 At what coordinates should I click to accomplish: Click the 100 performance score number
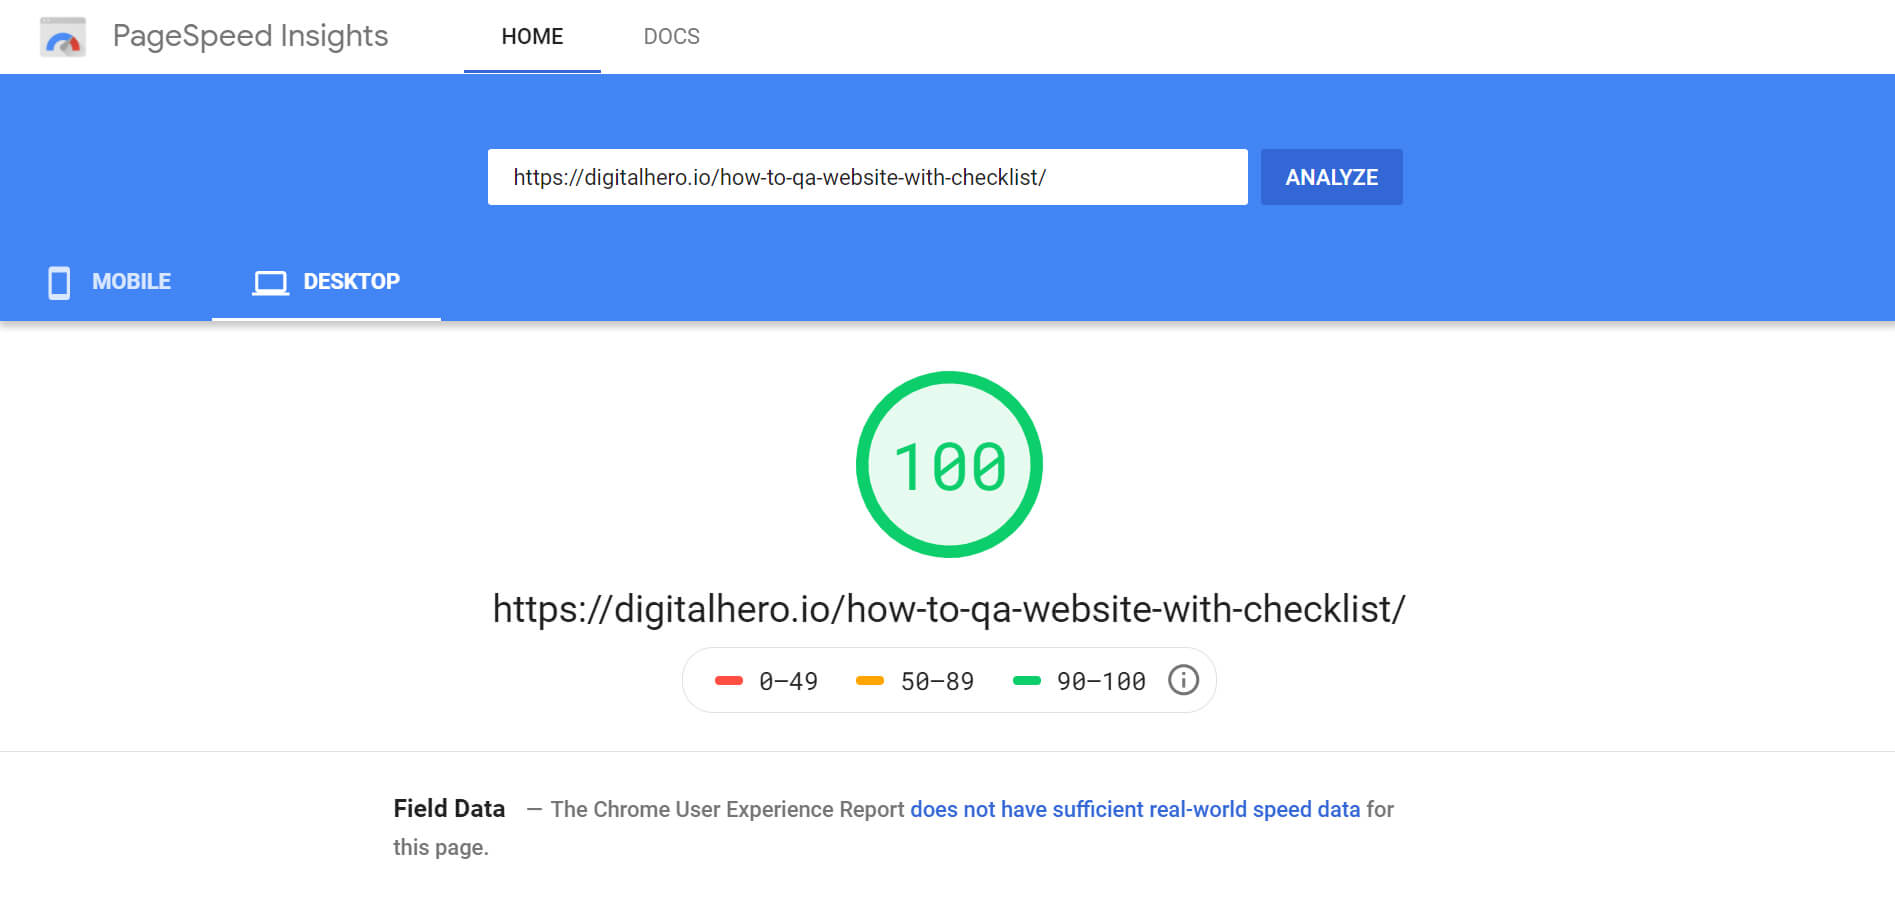(x=948, y=464)
